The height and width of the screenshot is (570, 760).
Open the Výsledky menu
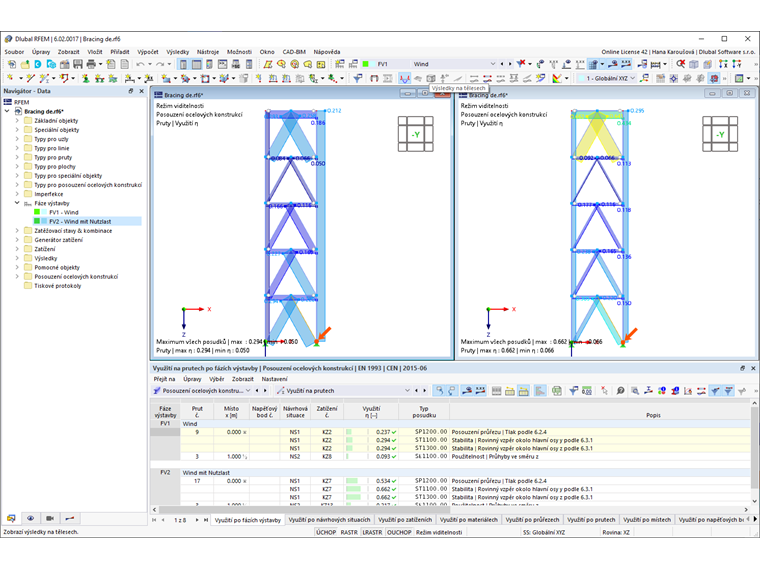(177, 52)
